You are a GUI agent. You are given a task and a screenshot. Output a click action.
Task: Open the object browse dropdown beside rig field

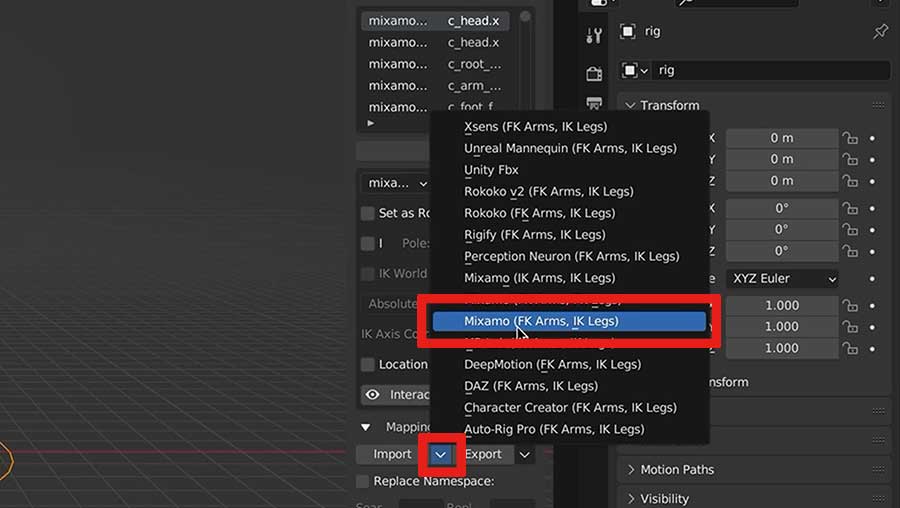click(635, 70)
